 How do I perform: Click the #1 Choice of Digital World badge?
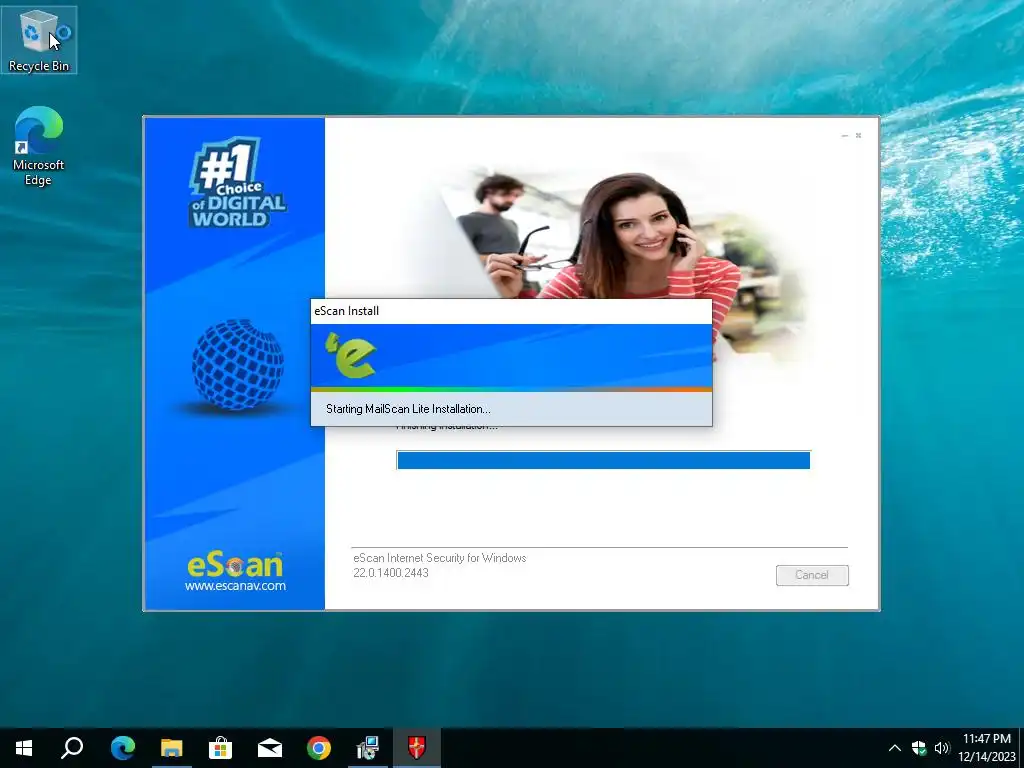[x=238, y=182]
